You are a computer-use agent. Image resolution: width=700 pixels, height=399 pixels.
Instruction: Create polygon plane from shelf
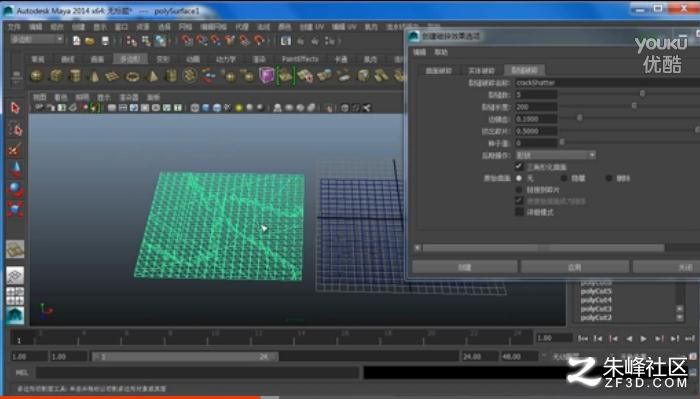[x=112, y=76]
